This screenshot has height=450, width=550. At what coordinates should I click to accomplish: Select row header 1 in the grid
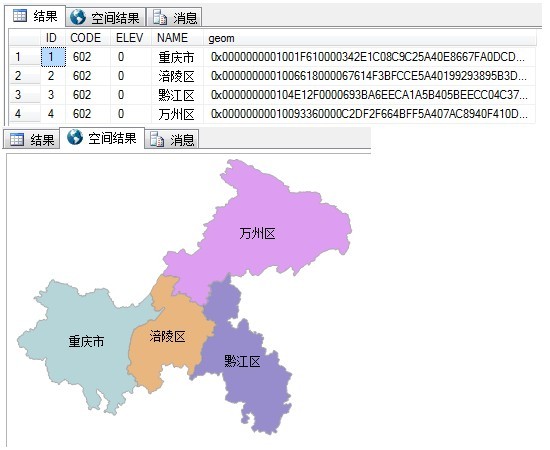[x=25, y=56]
